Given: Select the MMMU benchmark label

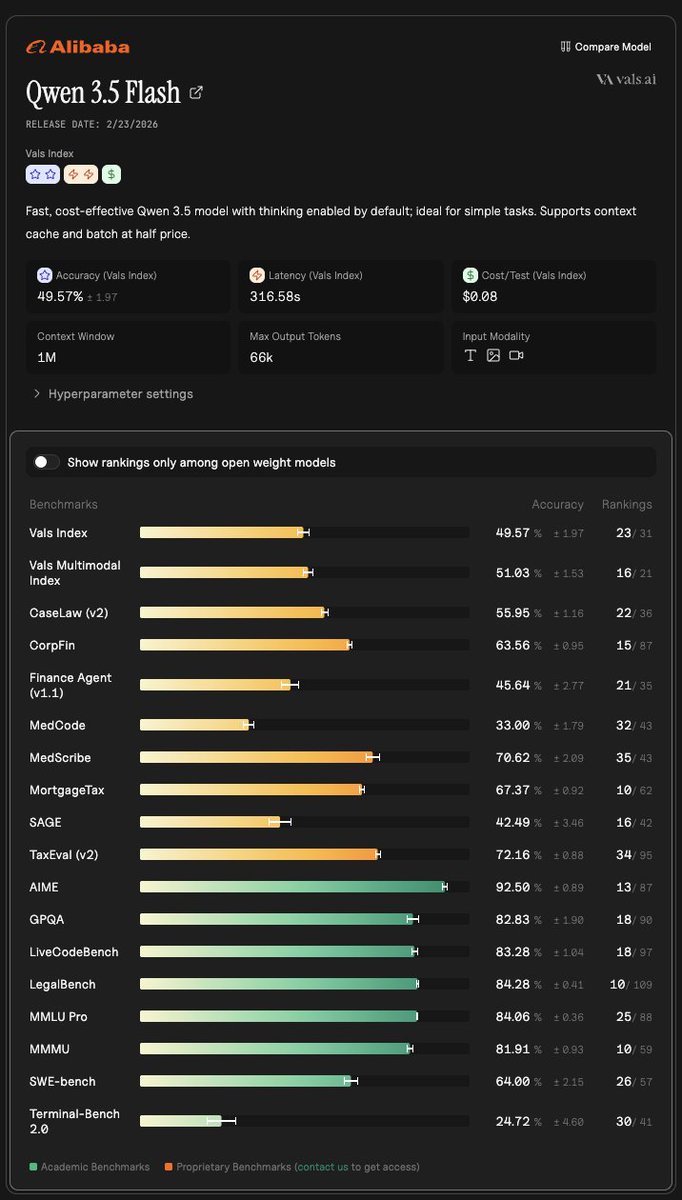Looking at the screenshot, I should [x=49, y=1049].
